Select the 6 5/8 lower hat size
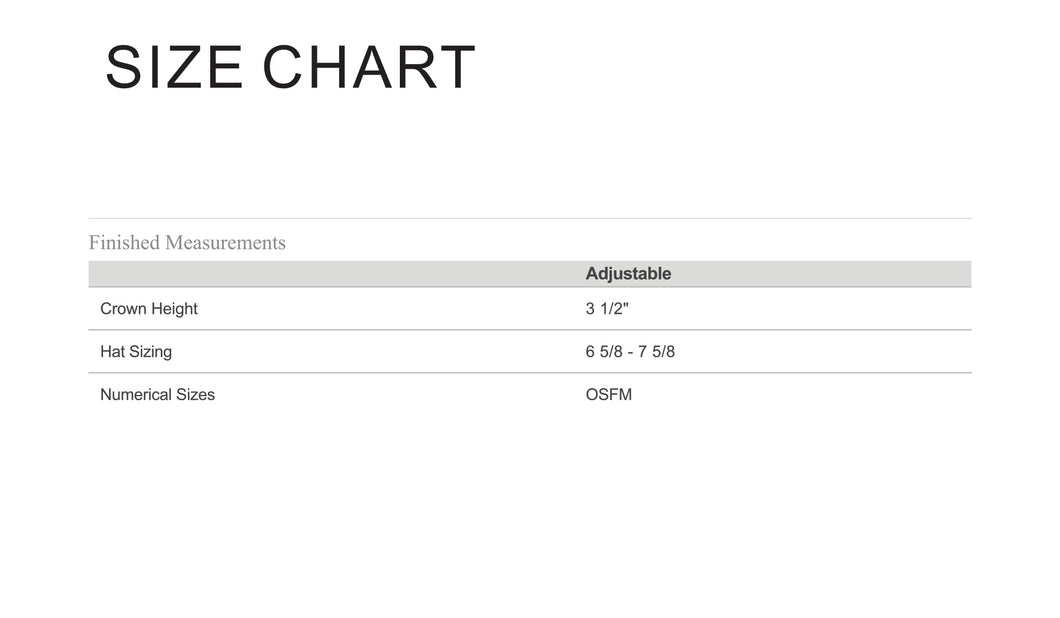1060x618 pixels. [x=602, y=352]
